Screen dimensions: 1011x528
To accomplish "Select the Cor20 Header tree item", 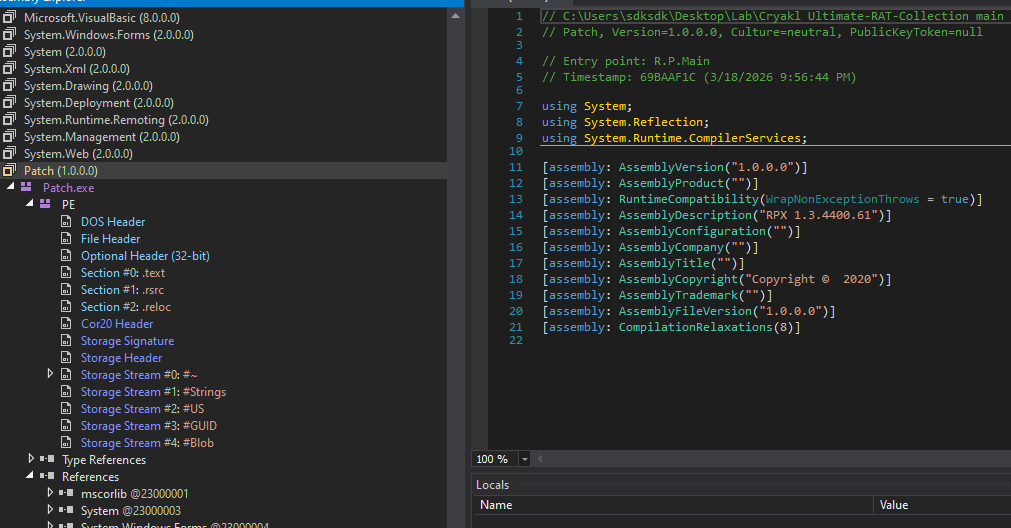I will (x=117, y=324).
